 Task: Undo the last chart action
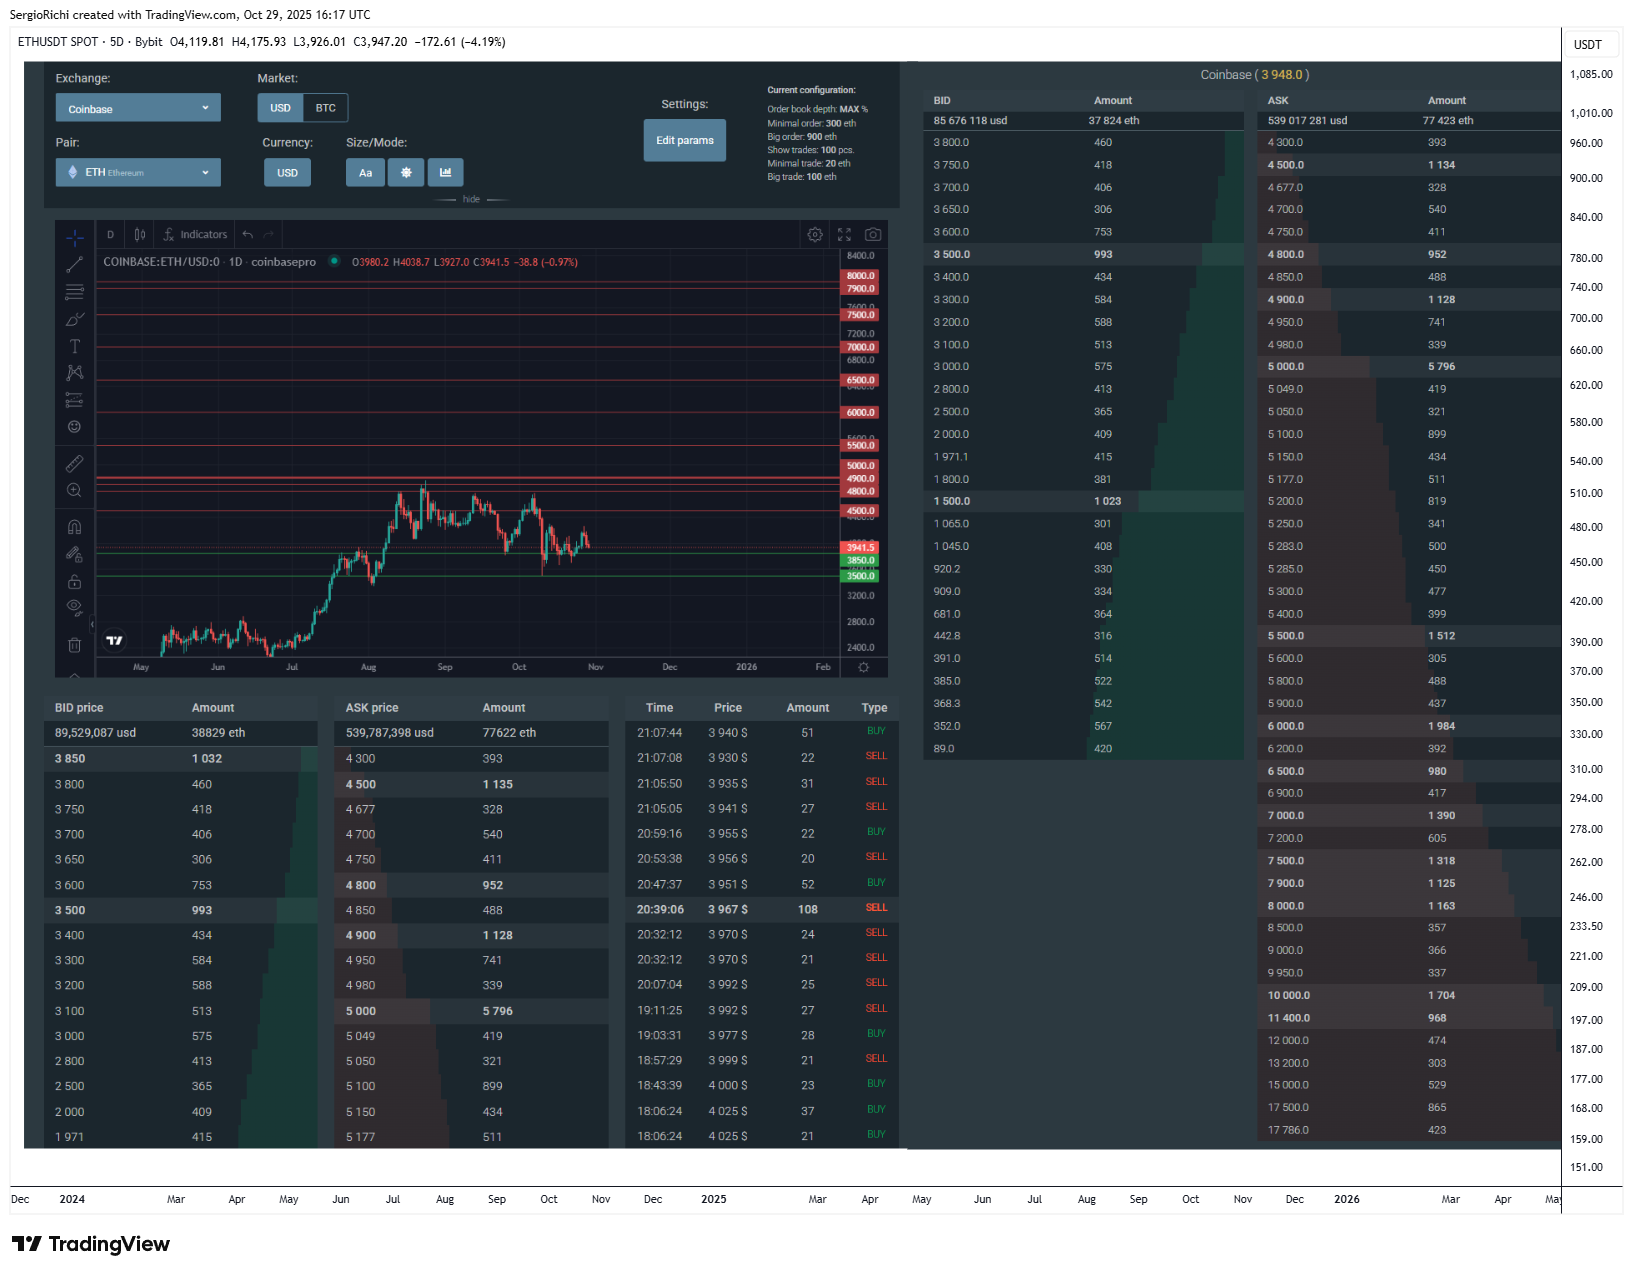coord(247,234)
